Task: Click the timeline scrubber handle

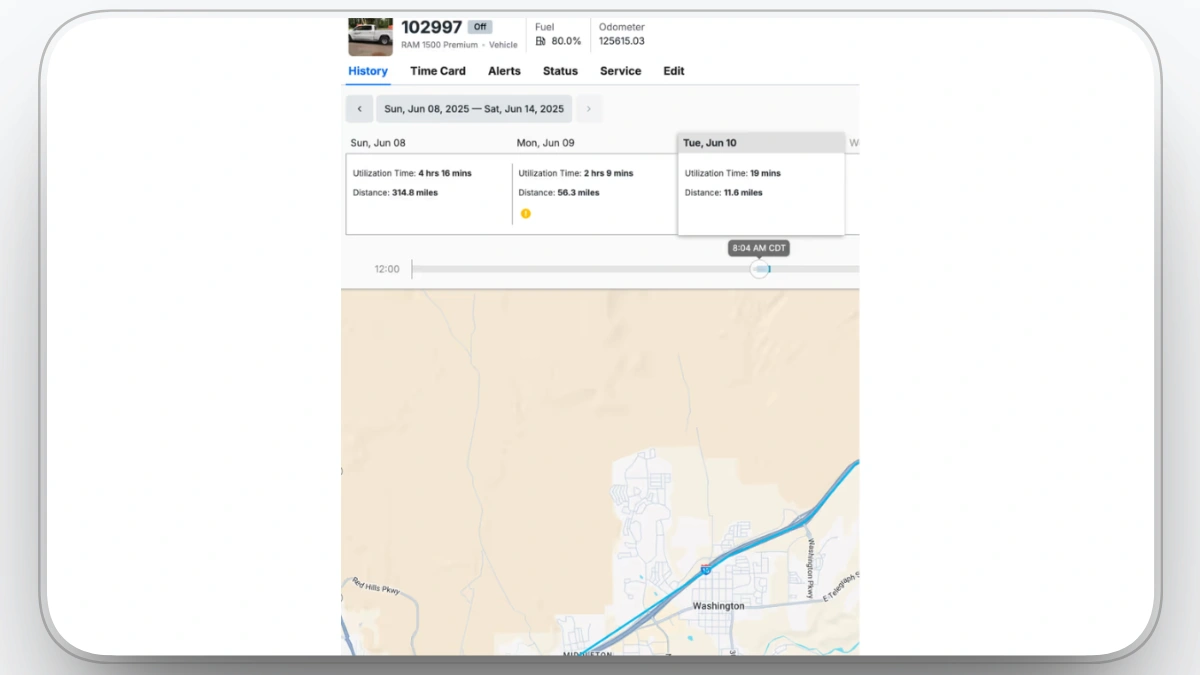Action: coord(760,269)
